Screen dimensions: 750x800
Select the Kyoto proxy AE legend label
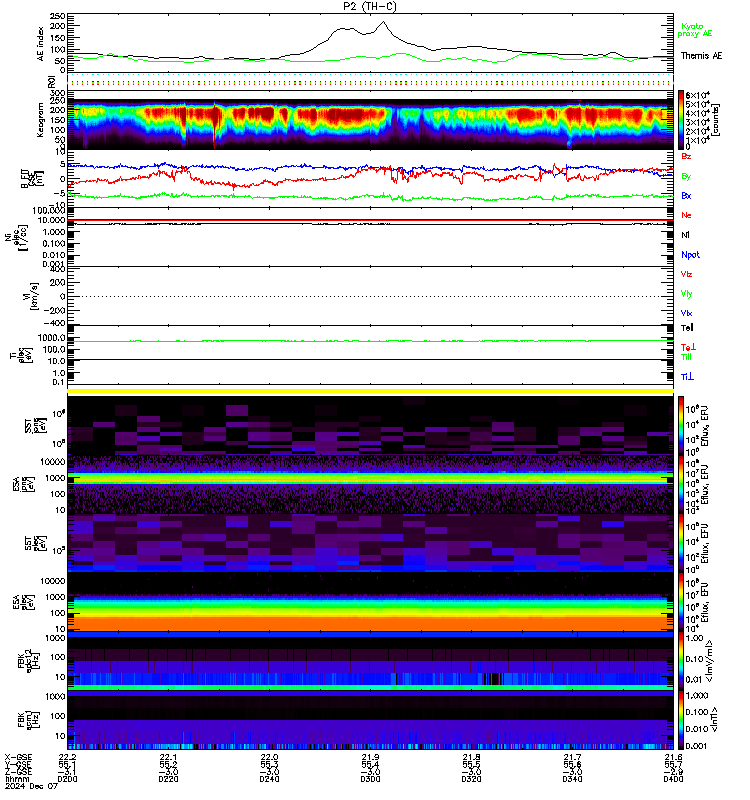tap(694, 30)
